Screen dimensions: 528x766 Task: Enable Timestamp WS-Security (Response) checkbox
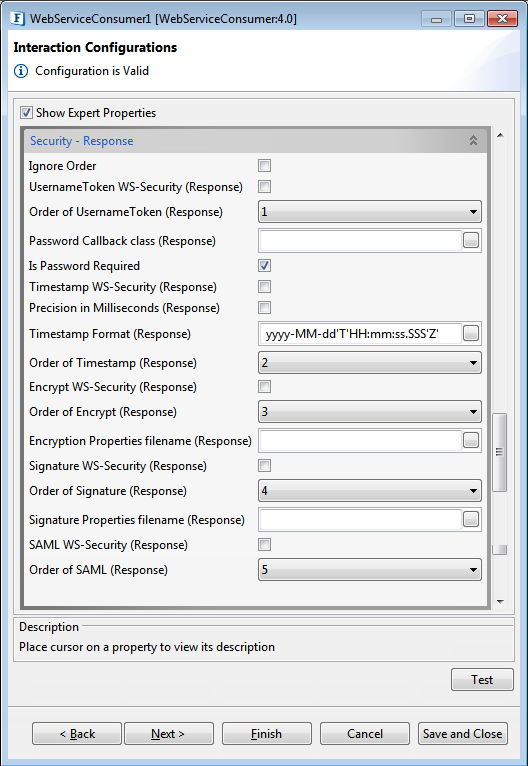[x=264, y=287]
